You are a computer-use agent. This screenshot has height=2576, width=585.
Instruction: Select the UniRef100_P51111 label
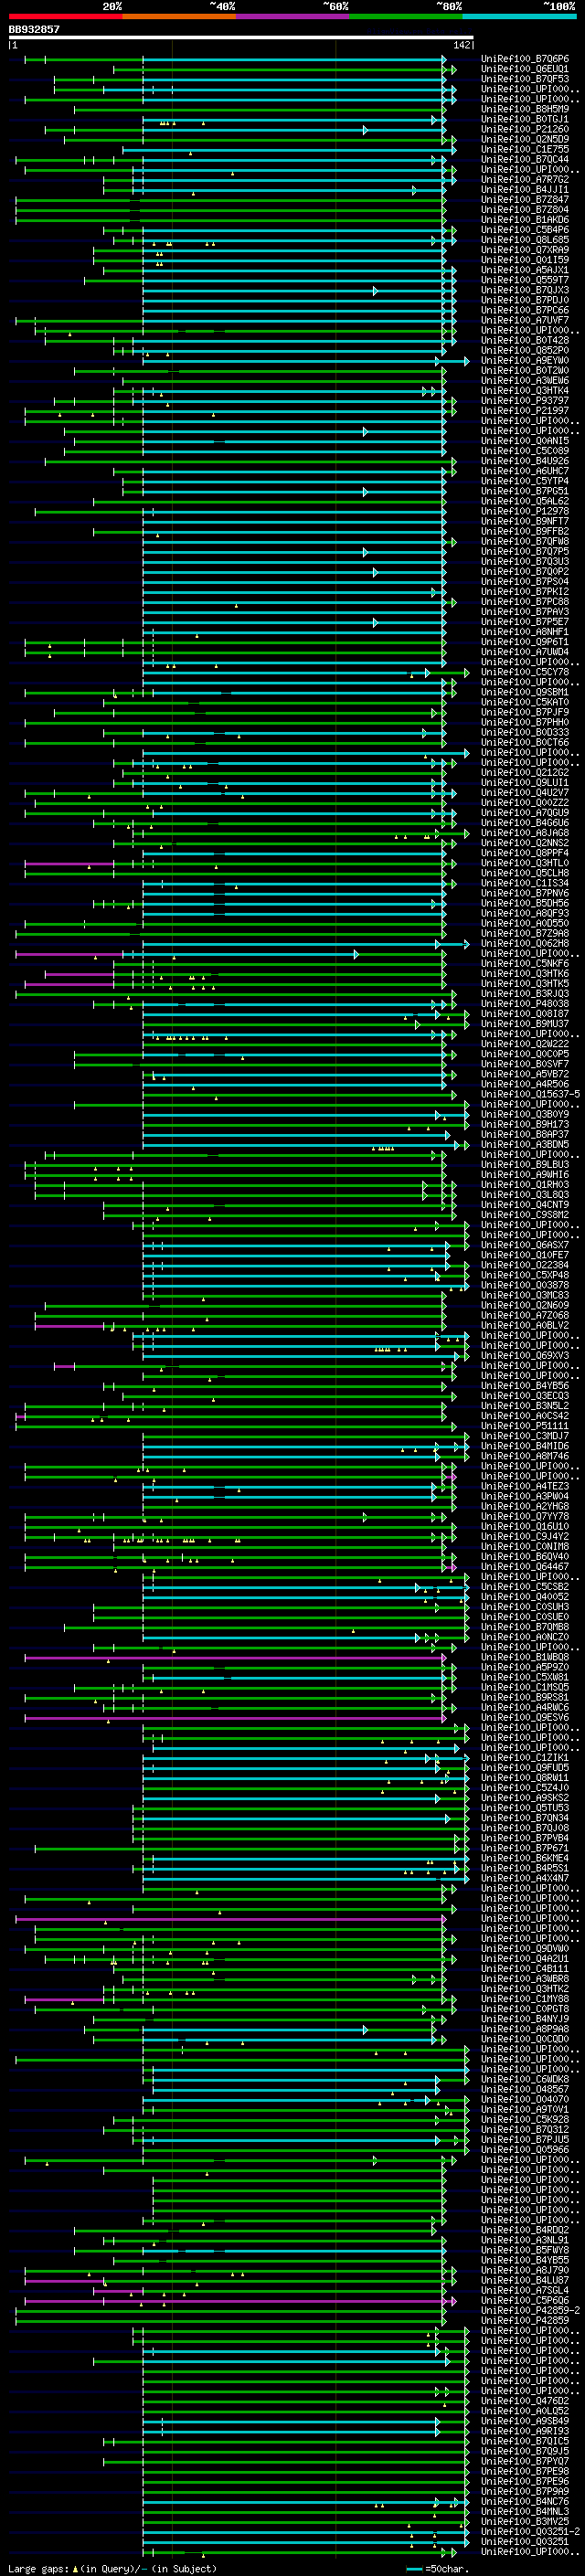525,1426
